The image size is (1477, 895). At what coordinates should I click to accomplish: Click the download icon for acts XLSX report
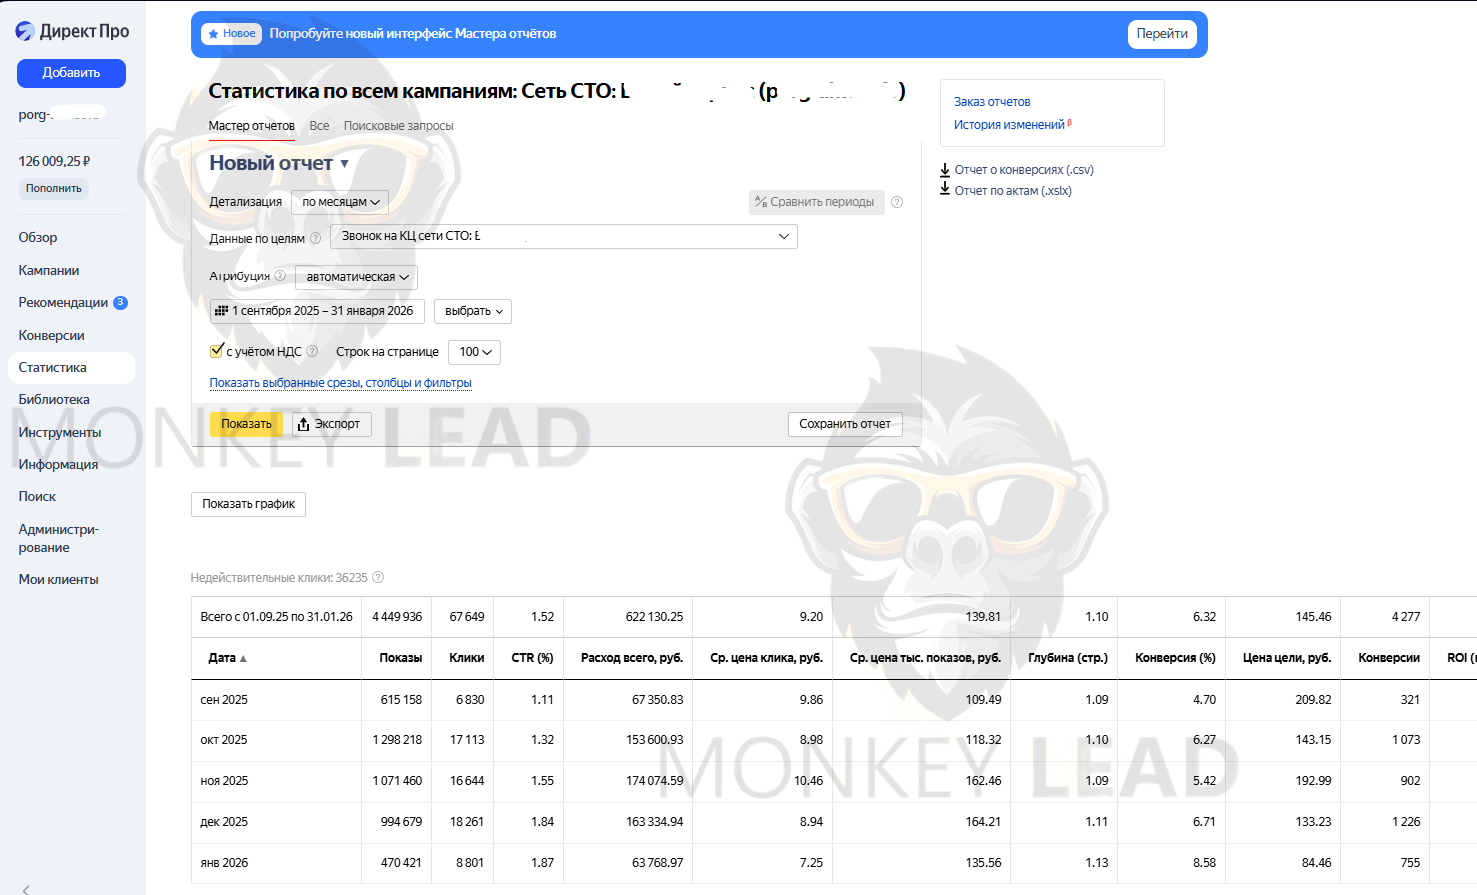pyautogui.click(x=945, y=190)
